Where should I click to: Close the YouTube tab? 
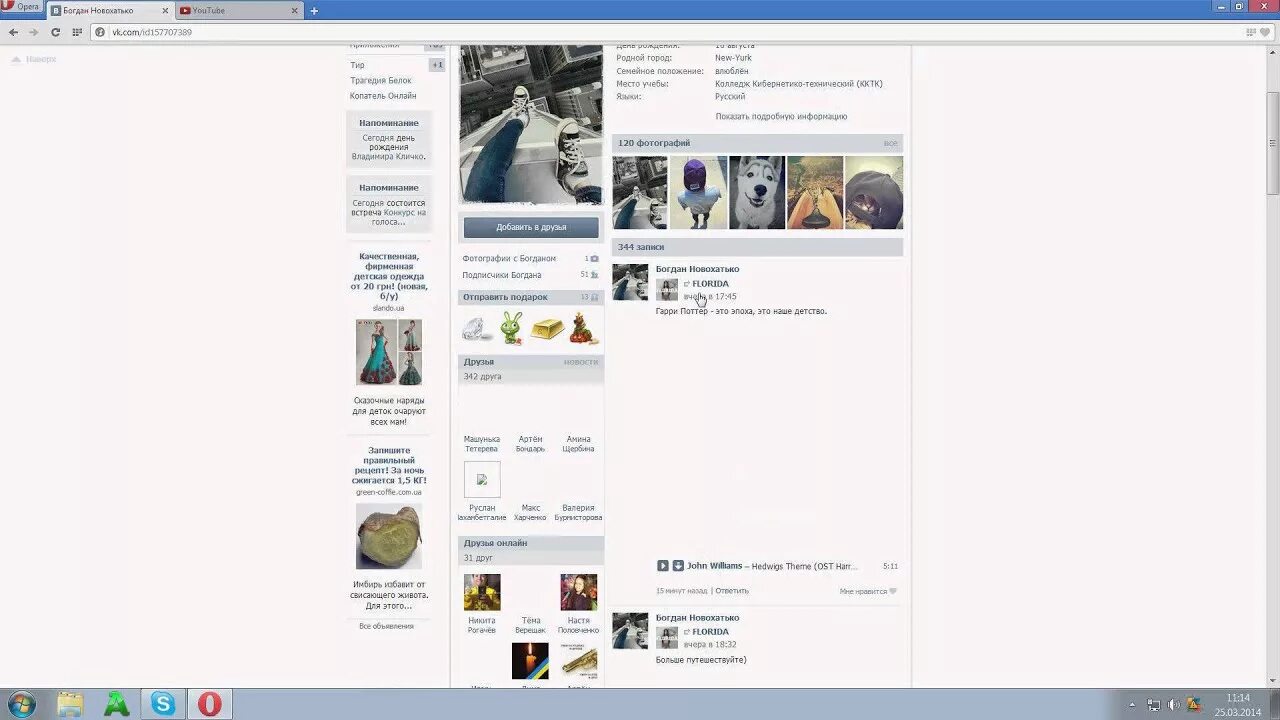tap(294, 11)
